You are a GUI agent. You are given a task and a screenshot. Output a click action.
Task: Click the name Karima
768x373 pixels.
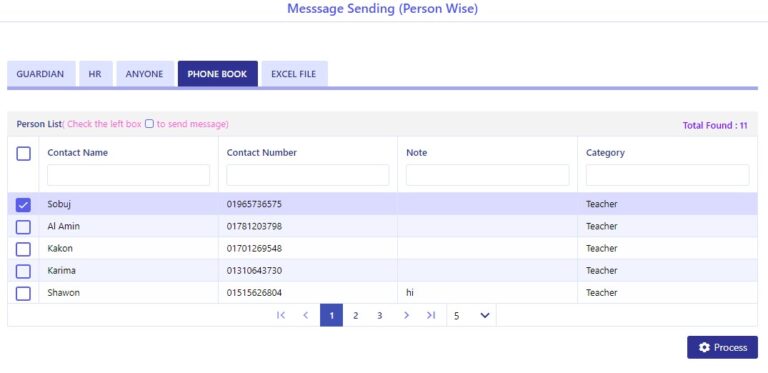click(61, 270)
